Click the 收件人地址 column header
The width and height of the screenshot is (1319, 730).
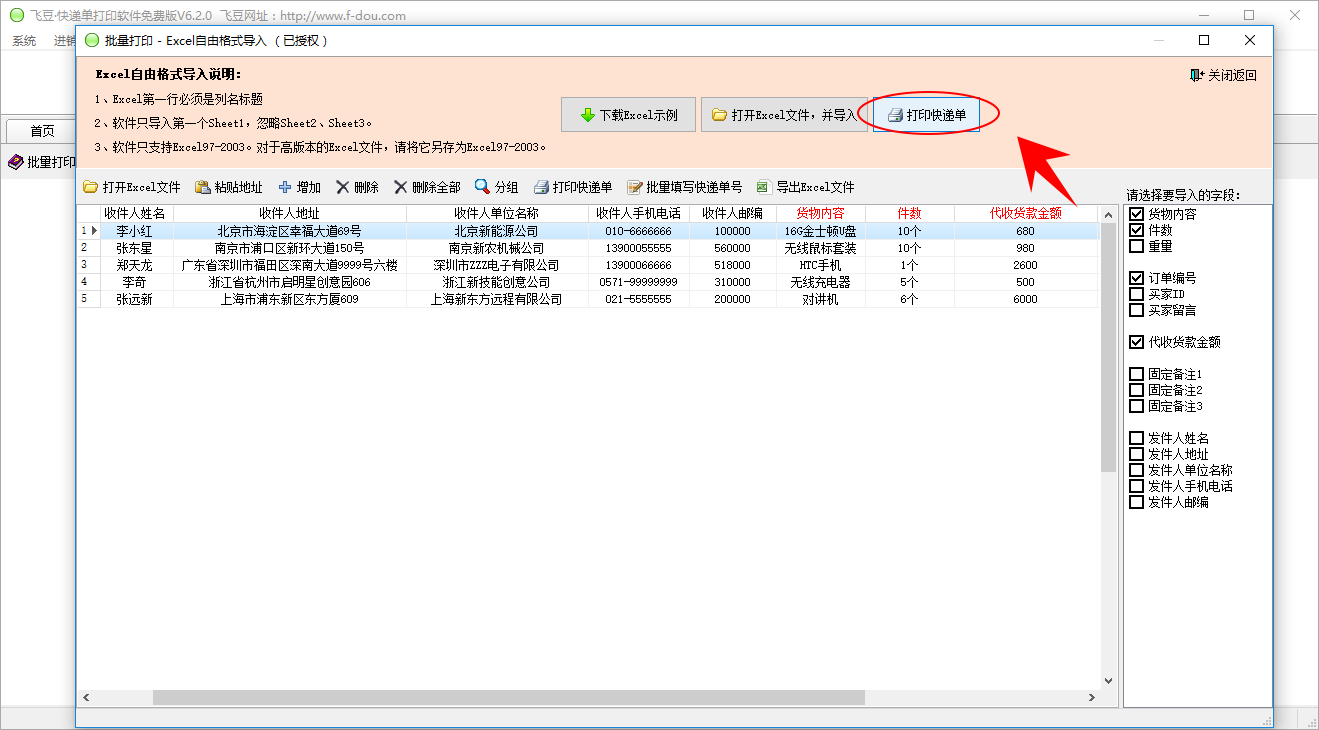(x=290, y=214)
